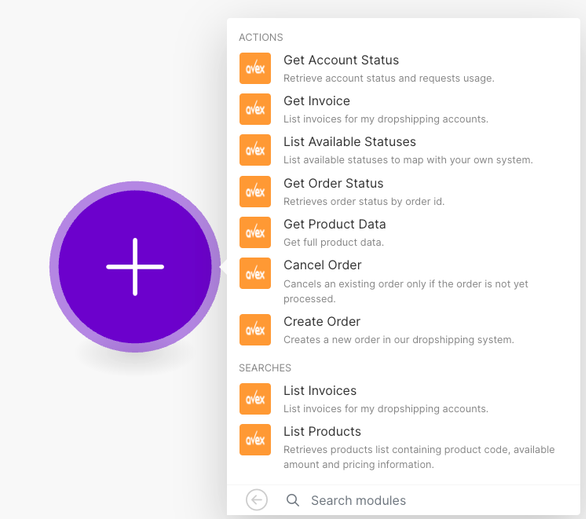Click the Avex icon beside Get Invoice
Image resolution: width=586 pixels, height=519 pixels.
point(255,109)
